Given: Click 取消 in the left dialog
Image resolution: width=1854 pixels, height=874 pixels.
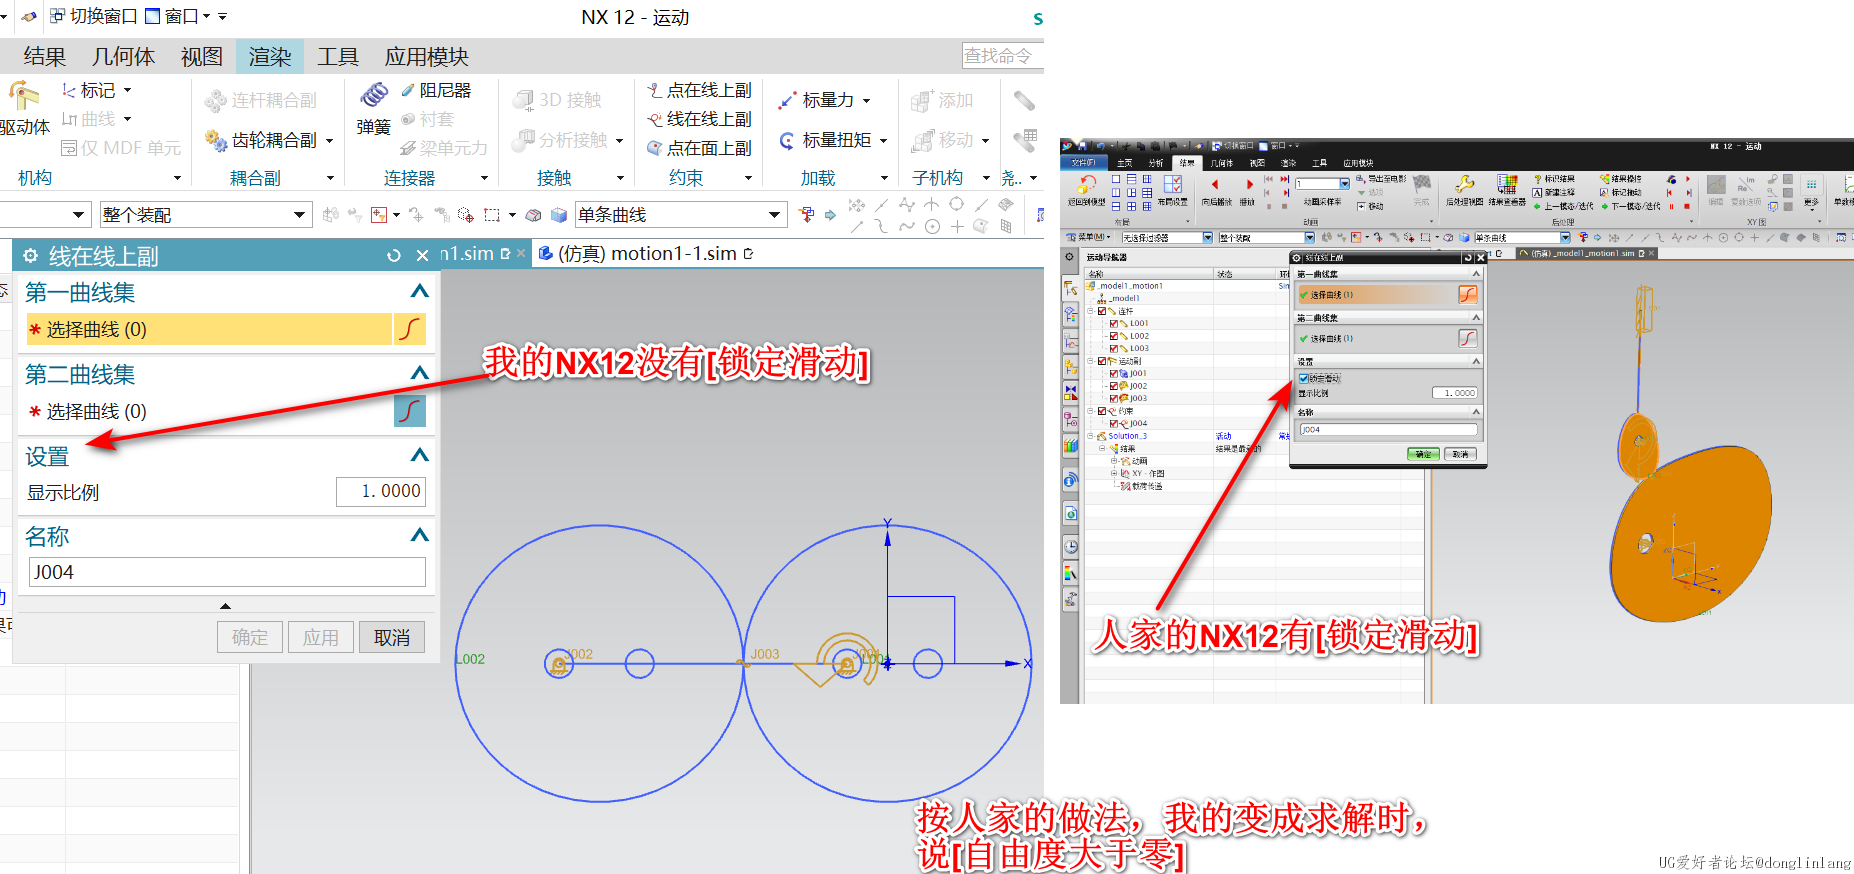Looking at the screenshot, I should pyautogui.click(x=392, y=637).
